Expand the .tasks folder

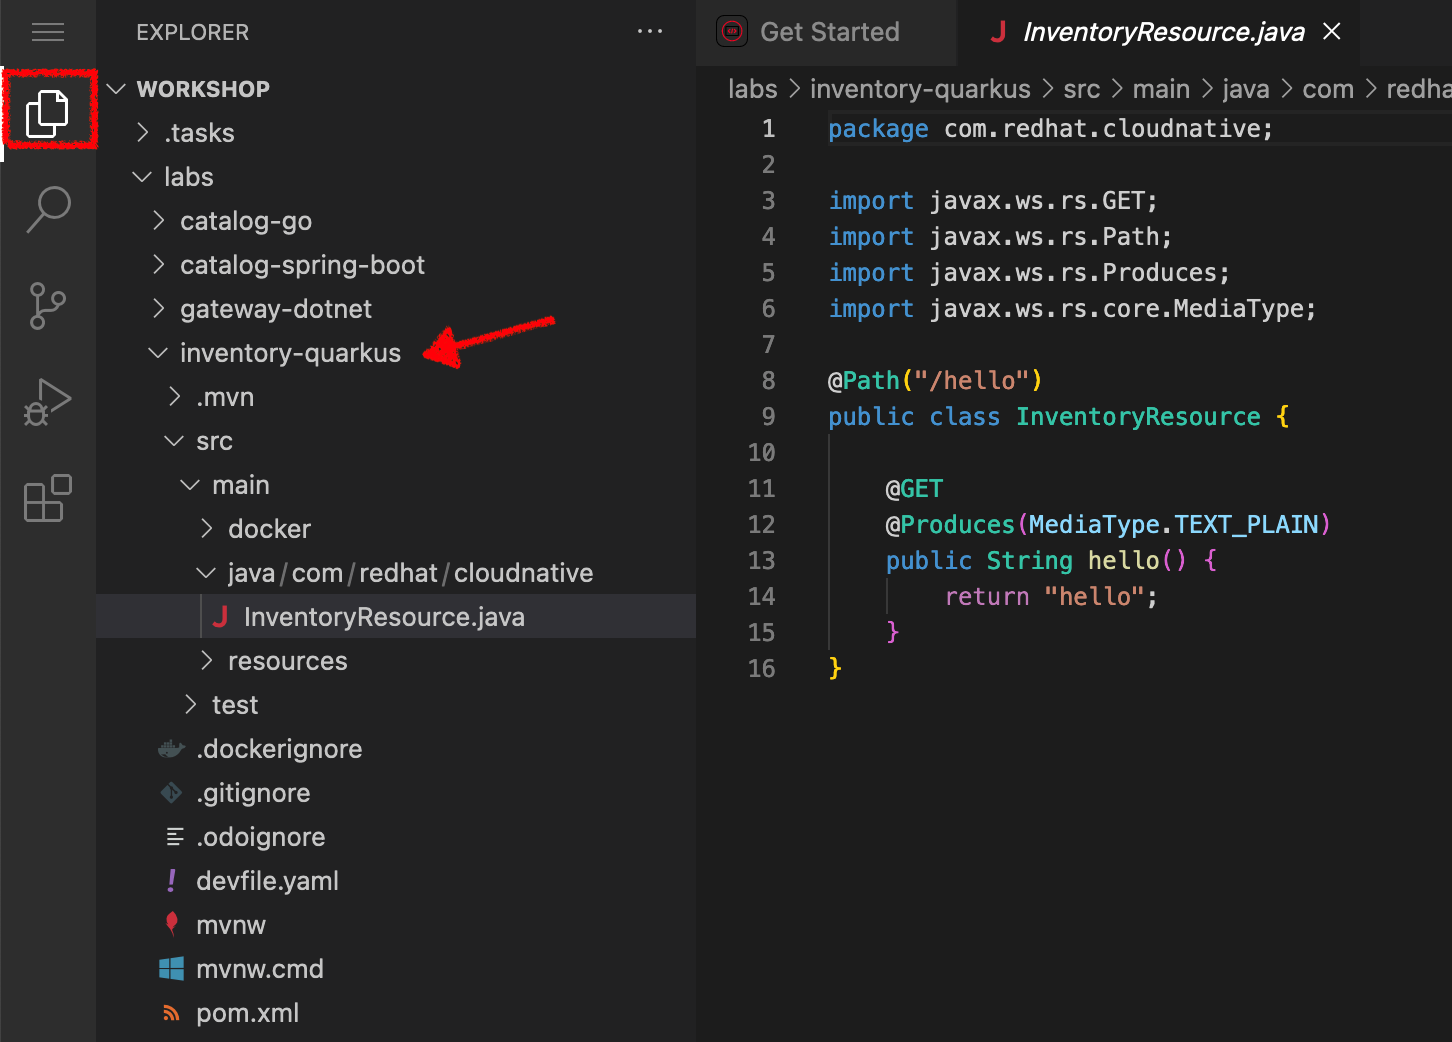click(199, 133)
